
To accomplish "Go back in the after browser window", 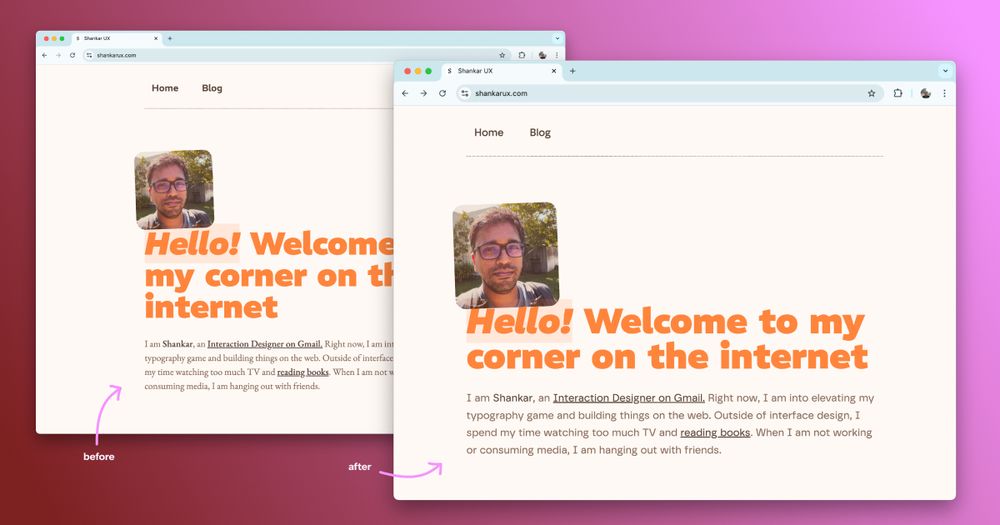I will click(405, 93).
